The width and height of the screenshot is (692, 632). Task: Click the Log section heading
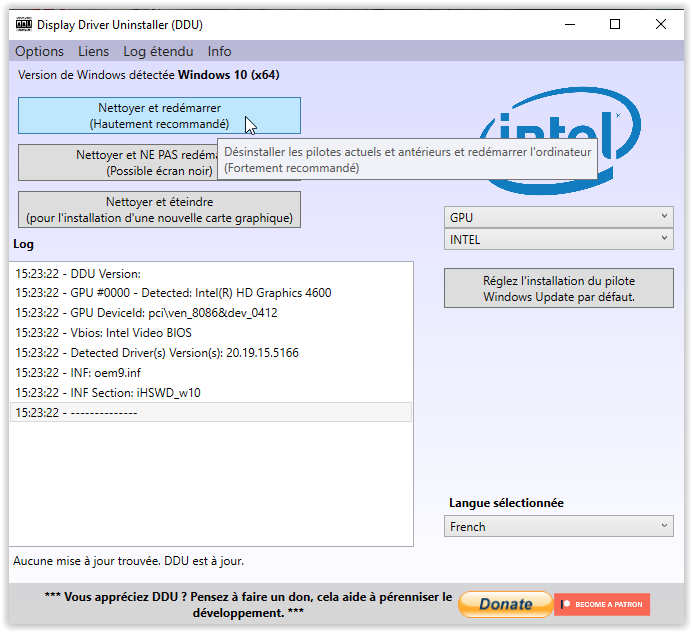(23, 244)
